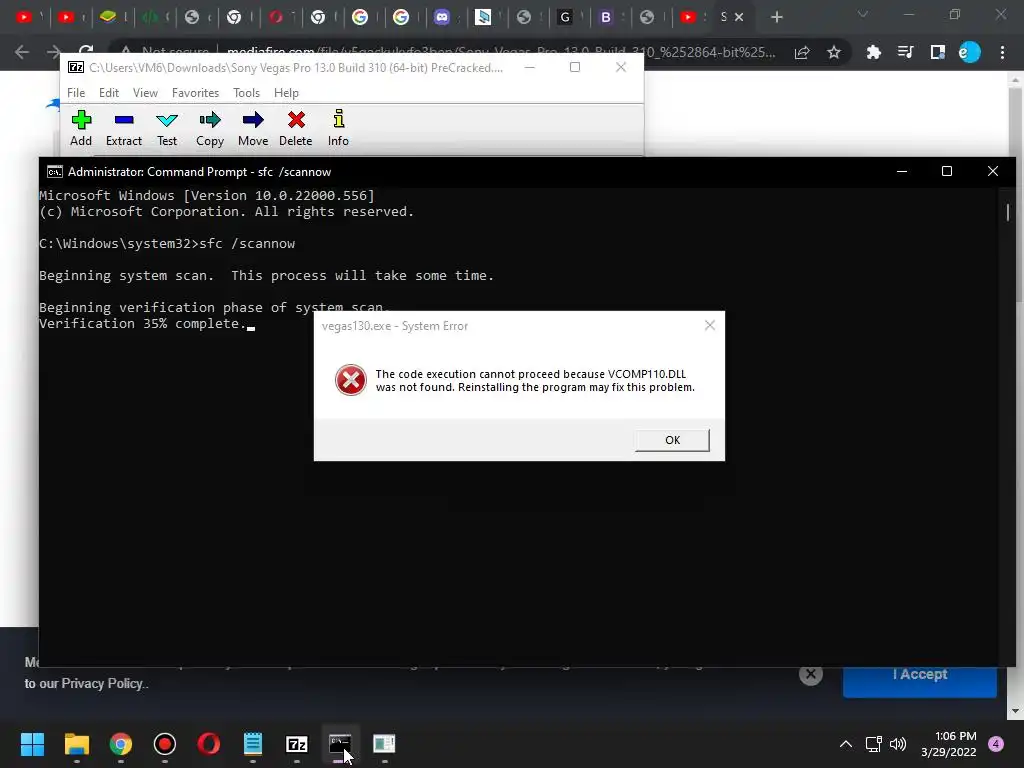1024x768 pixels.
Task: Open the tab search chevron in Chrome
Action: point(863,14)
